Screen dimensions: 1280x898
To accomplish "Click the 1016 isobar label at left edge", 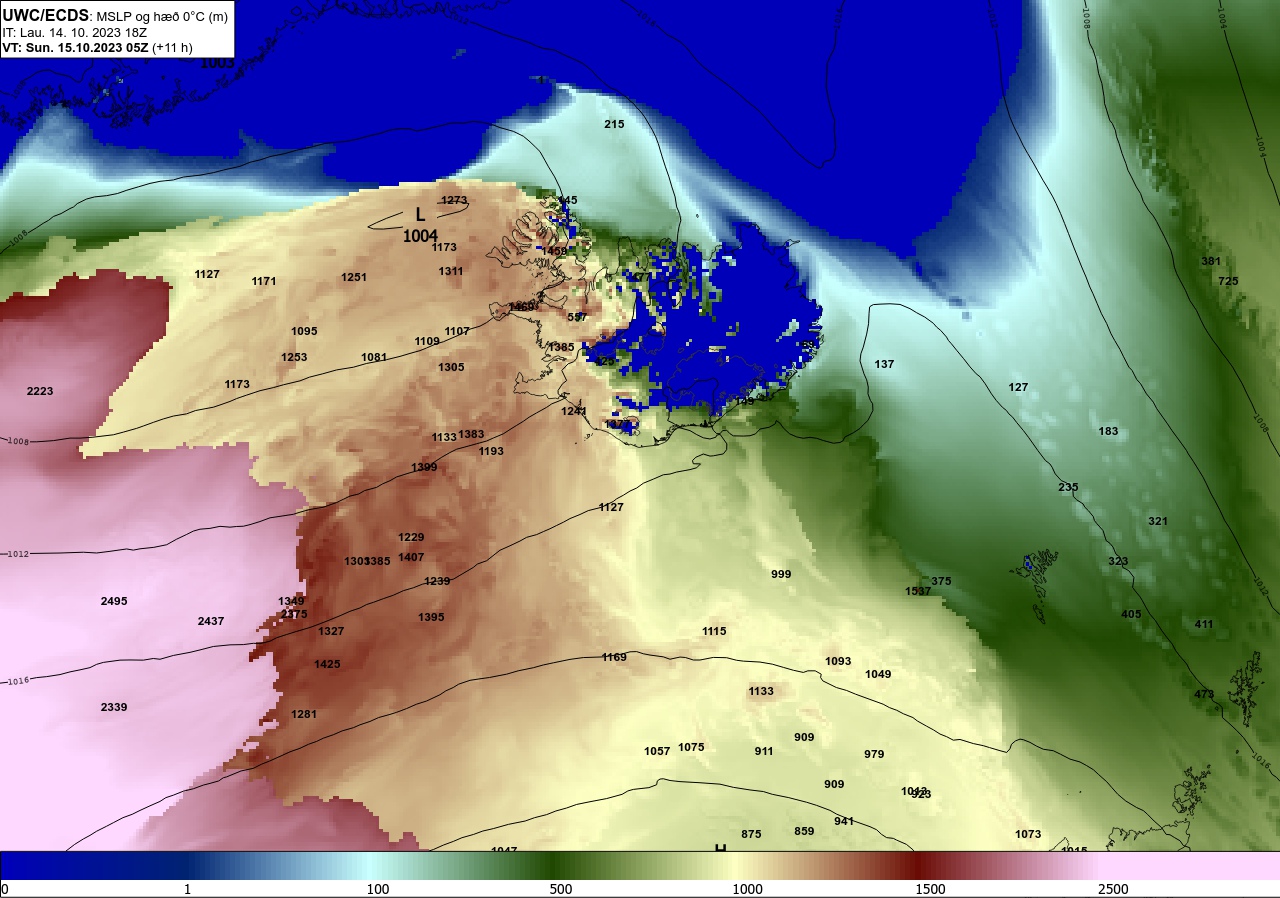I will (x=19, y=681).
